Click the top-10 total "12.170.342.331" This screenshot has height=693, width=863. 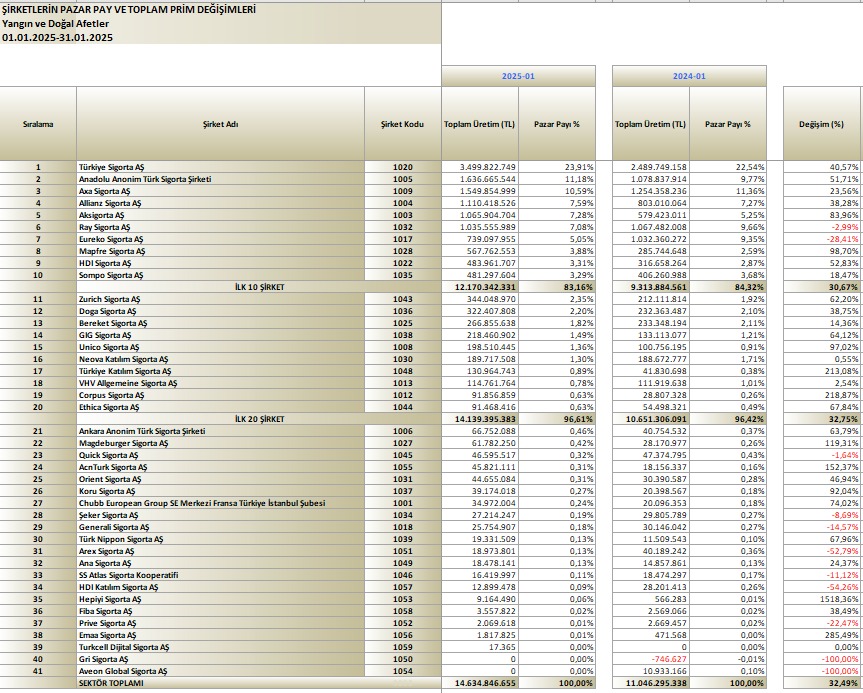click(x=480, y=287)
